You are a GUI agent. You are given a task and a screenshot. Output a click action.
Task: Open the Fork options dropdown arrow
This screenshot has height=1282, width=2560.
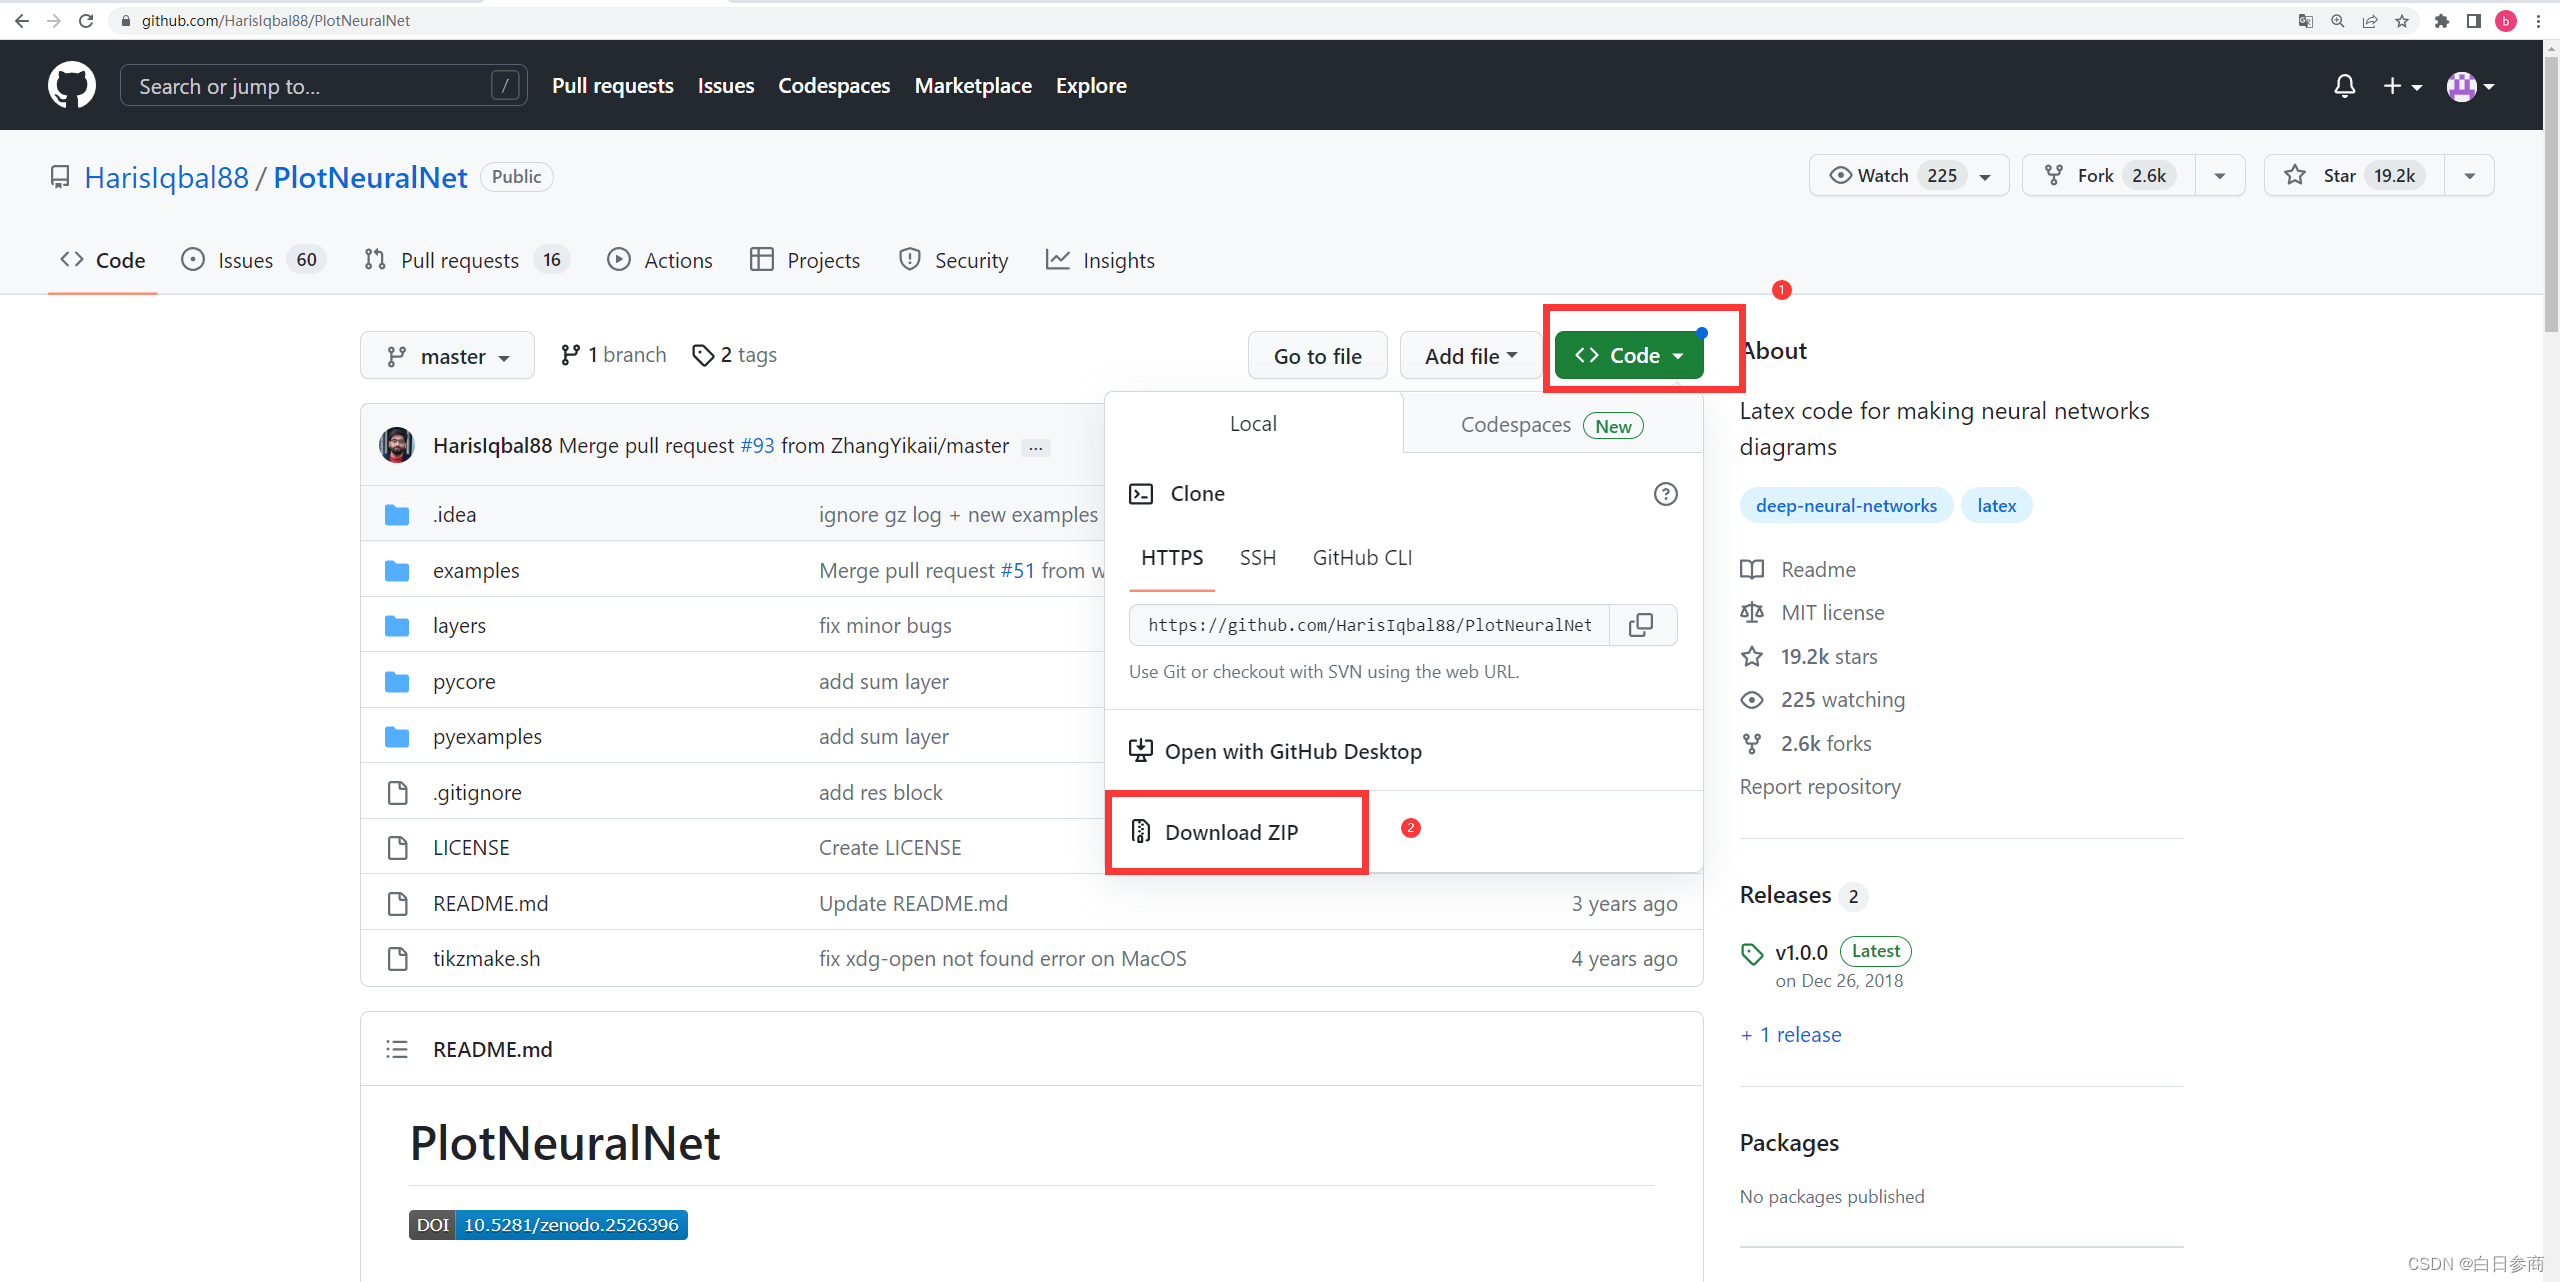click(x=2220, y=176)
